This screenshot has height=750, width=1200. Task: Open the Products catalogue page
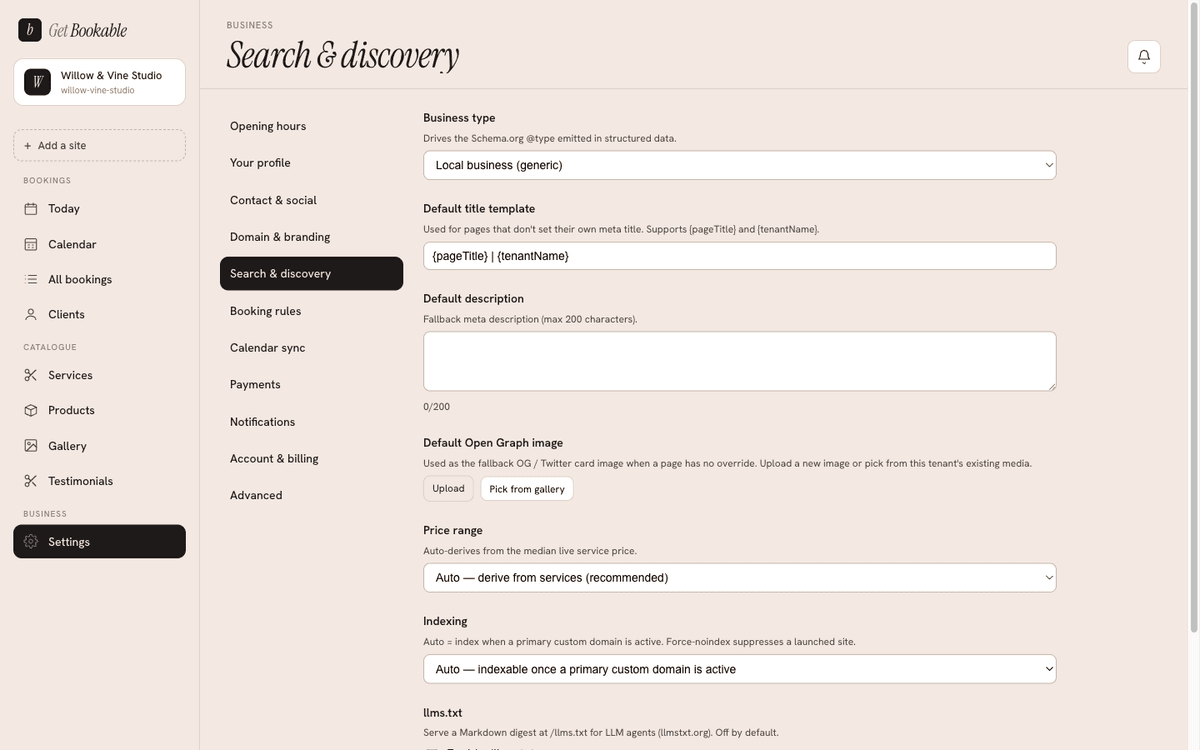pyautogui.click(x=99, y=410)
